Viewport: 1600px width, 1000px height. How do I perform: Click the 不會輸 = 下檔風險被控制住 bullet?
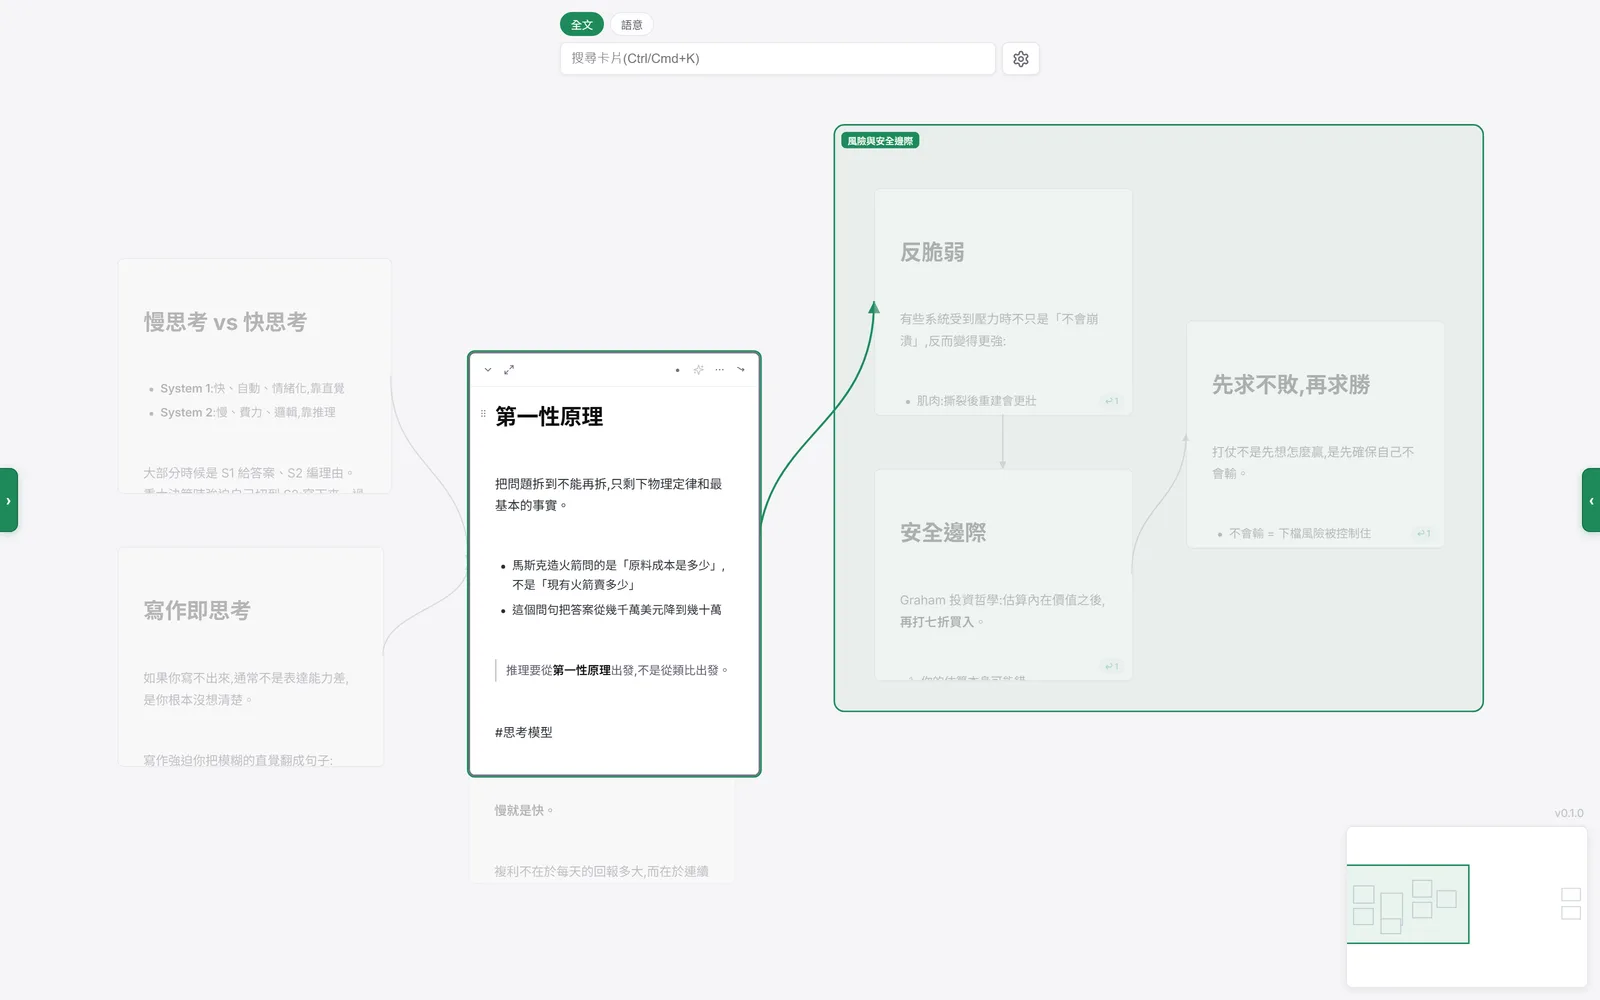[x=1300, y=534]
